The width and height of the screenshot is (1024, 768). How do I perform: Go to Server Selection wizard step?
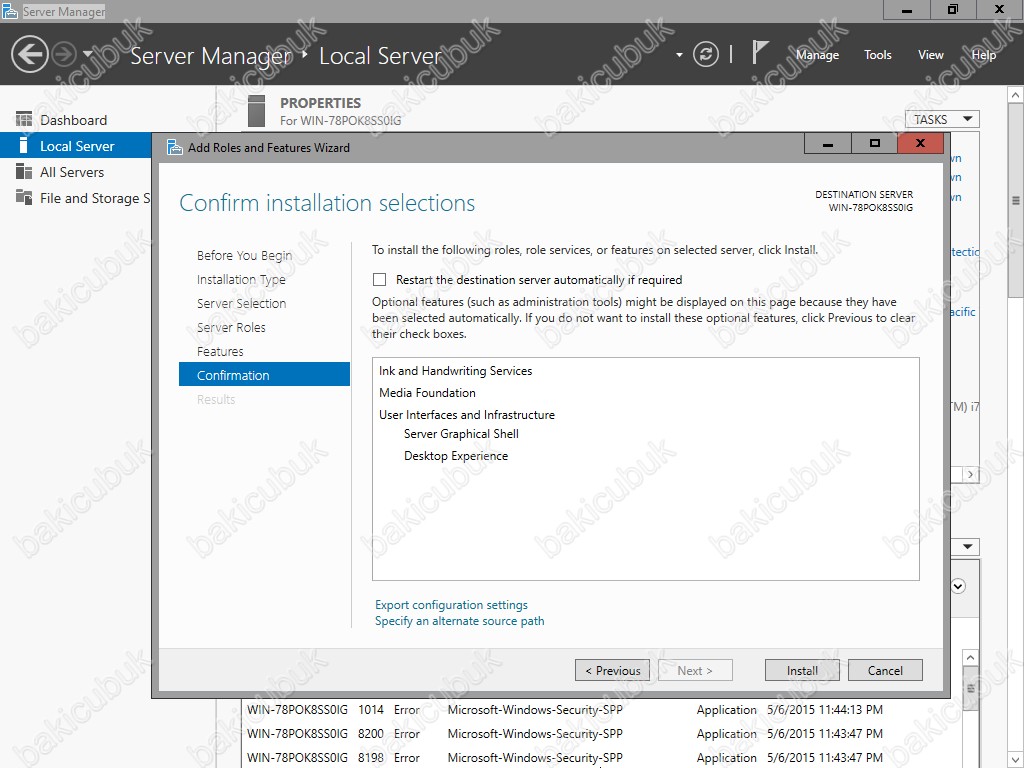(x=242, y=304)
